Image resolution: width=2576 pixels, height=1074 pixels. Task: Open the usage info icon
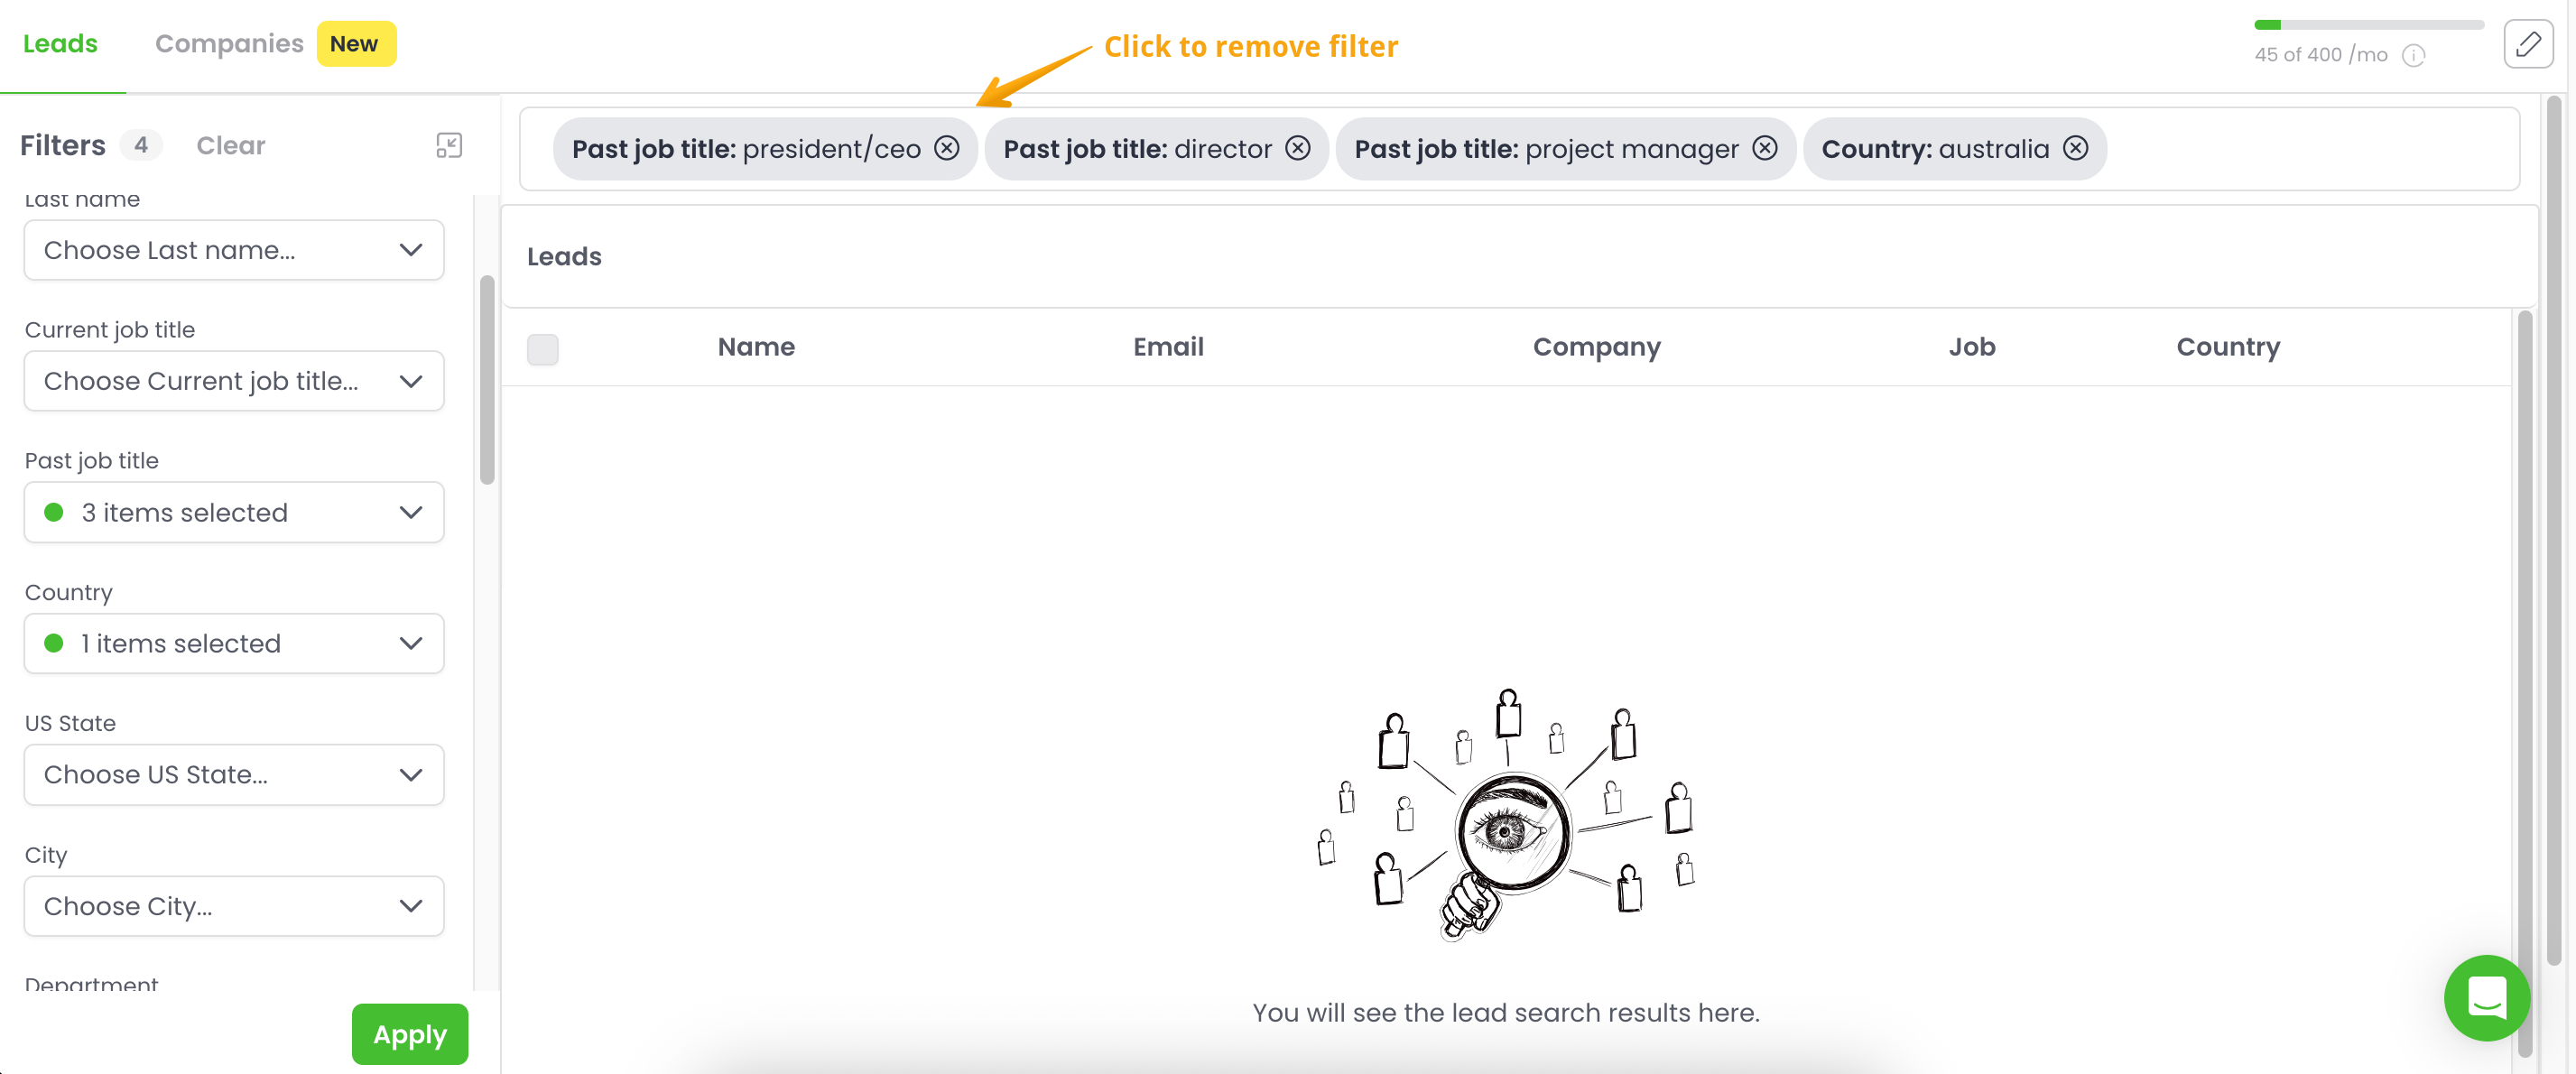2413,56
